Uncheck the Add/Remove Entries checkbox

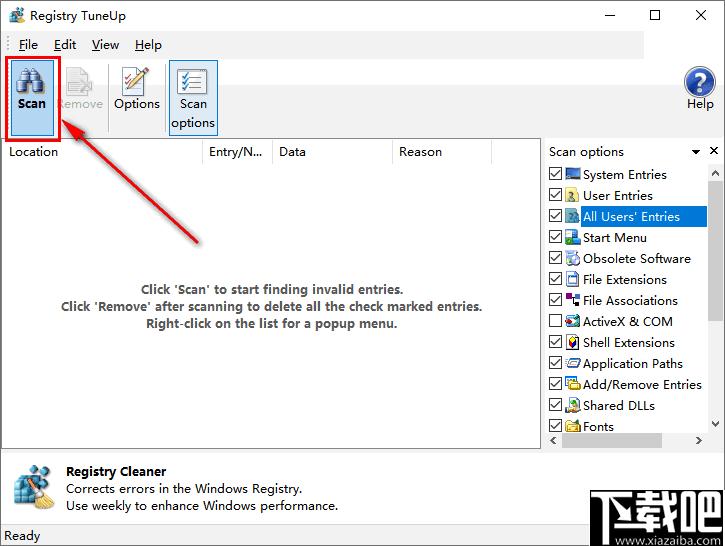pyautogui.click(x=555, y=384)
